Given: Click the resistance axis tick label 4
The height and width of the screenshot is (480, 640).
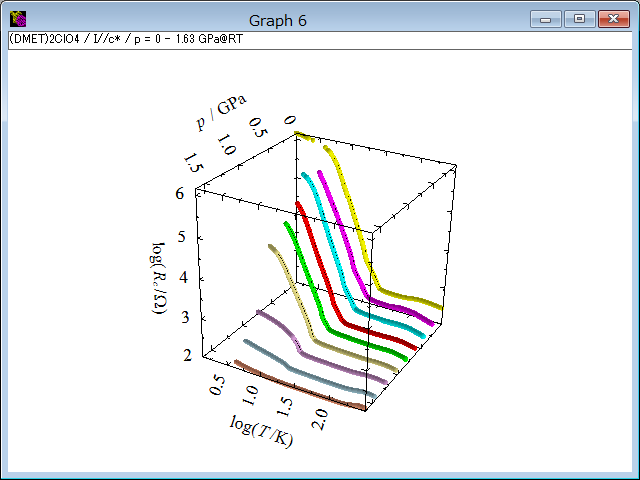Looking at the screenshot, I should click(x=184, y=277).
